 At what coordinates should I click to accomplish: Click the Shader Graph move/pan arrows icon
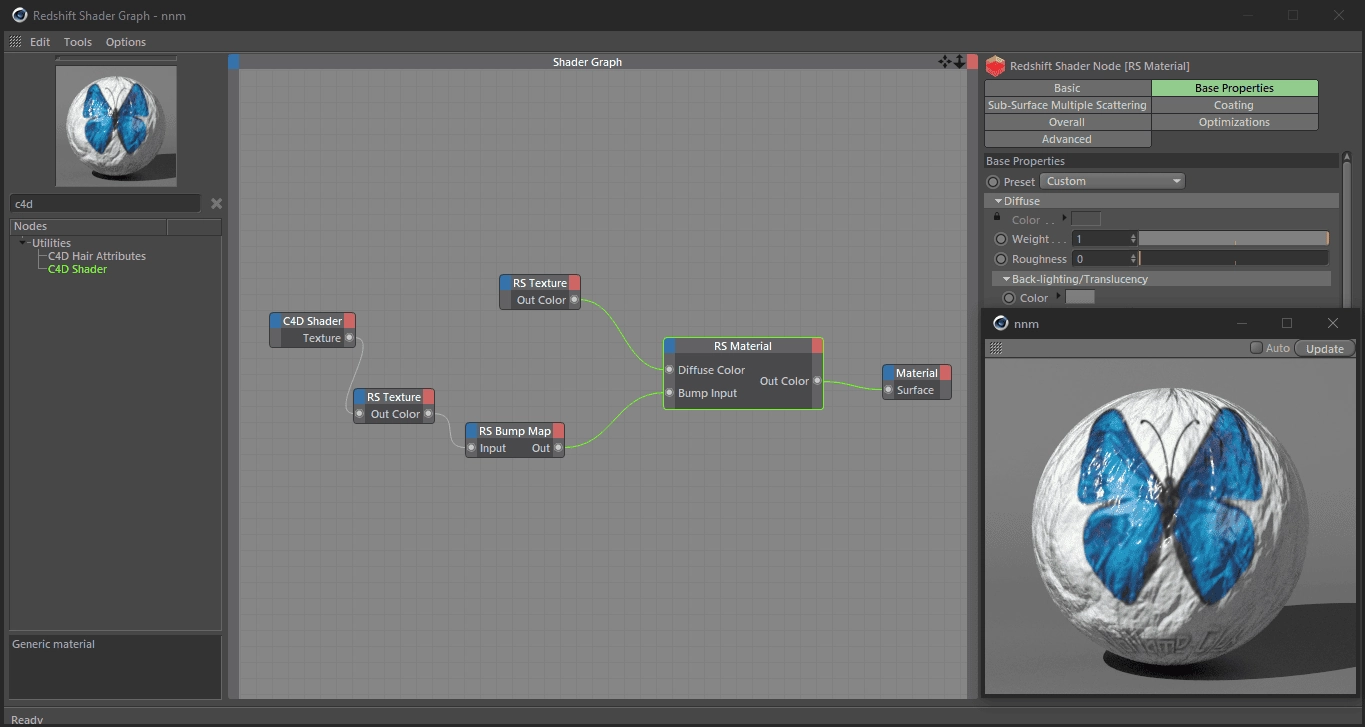coord(945,62)
